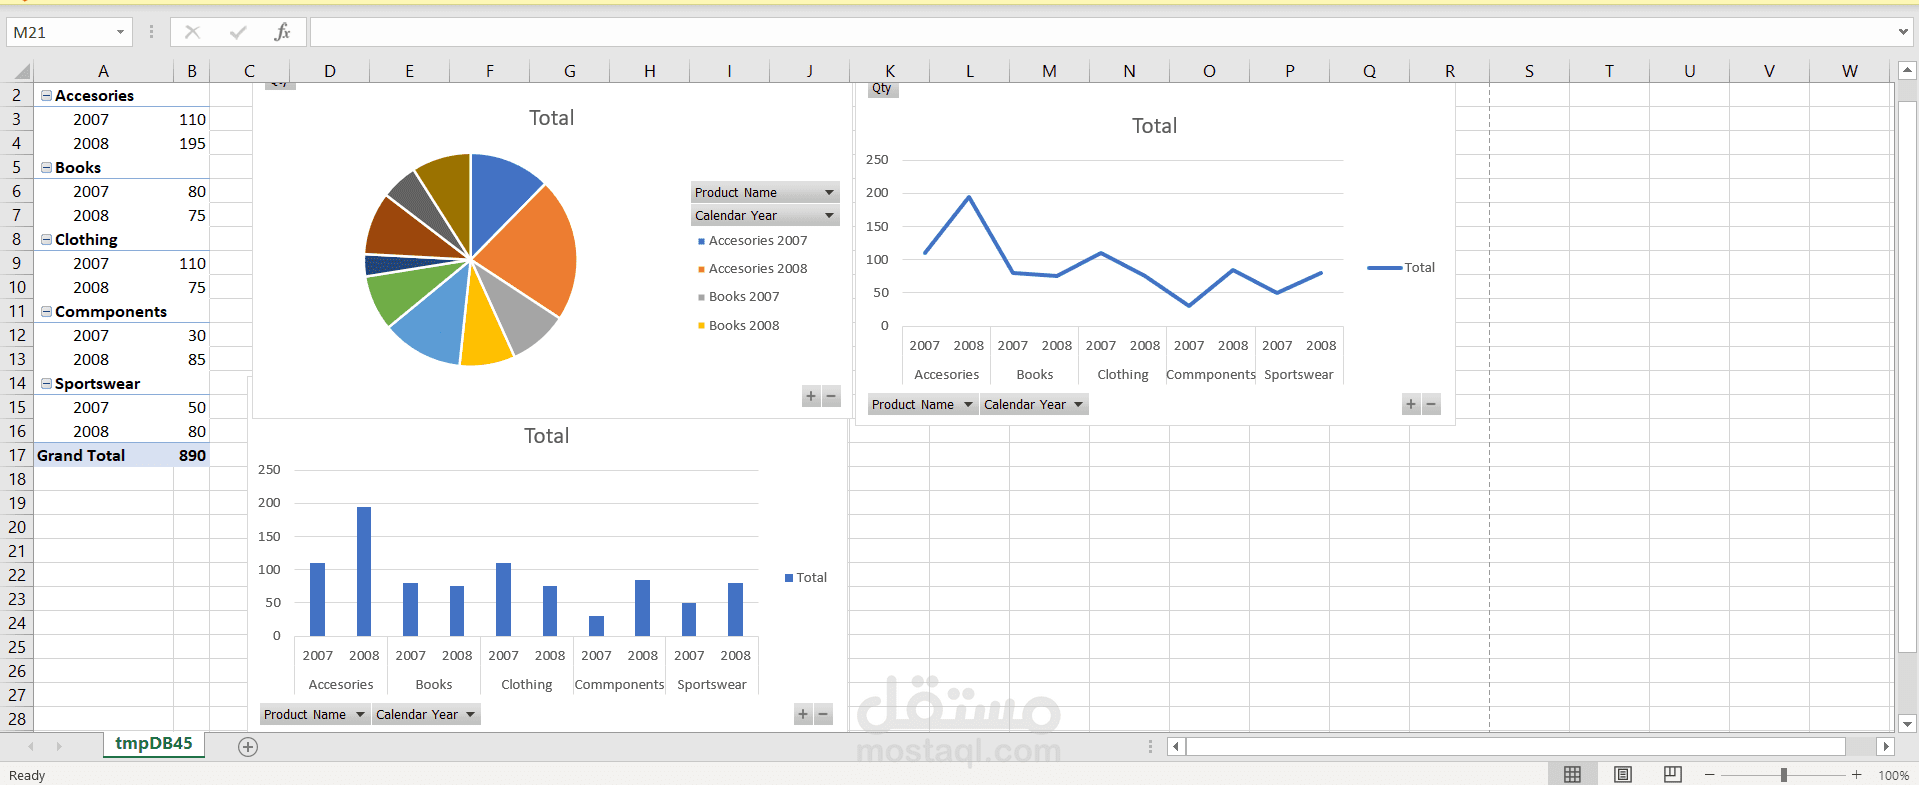Click the Name Box showing M21
This screenshot has width=1919, height=785.
(x=59, y=32)
